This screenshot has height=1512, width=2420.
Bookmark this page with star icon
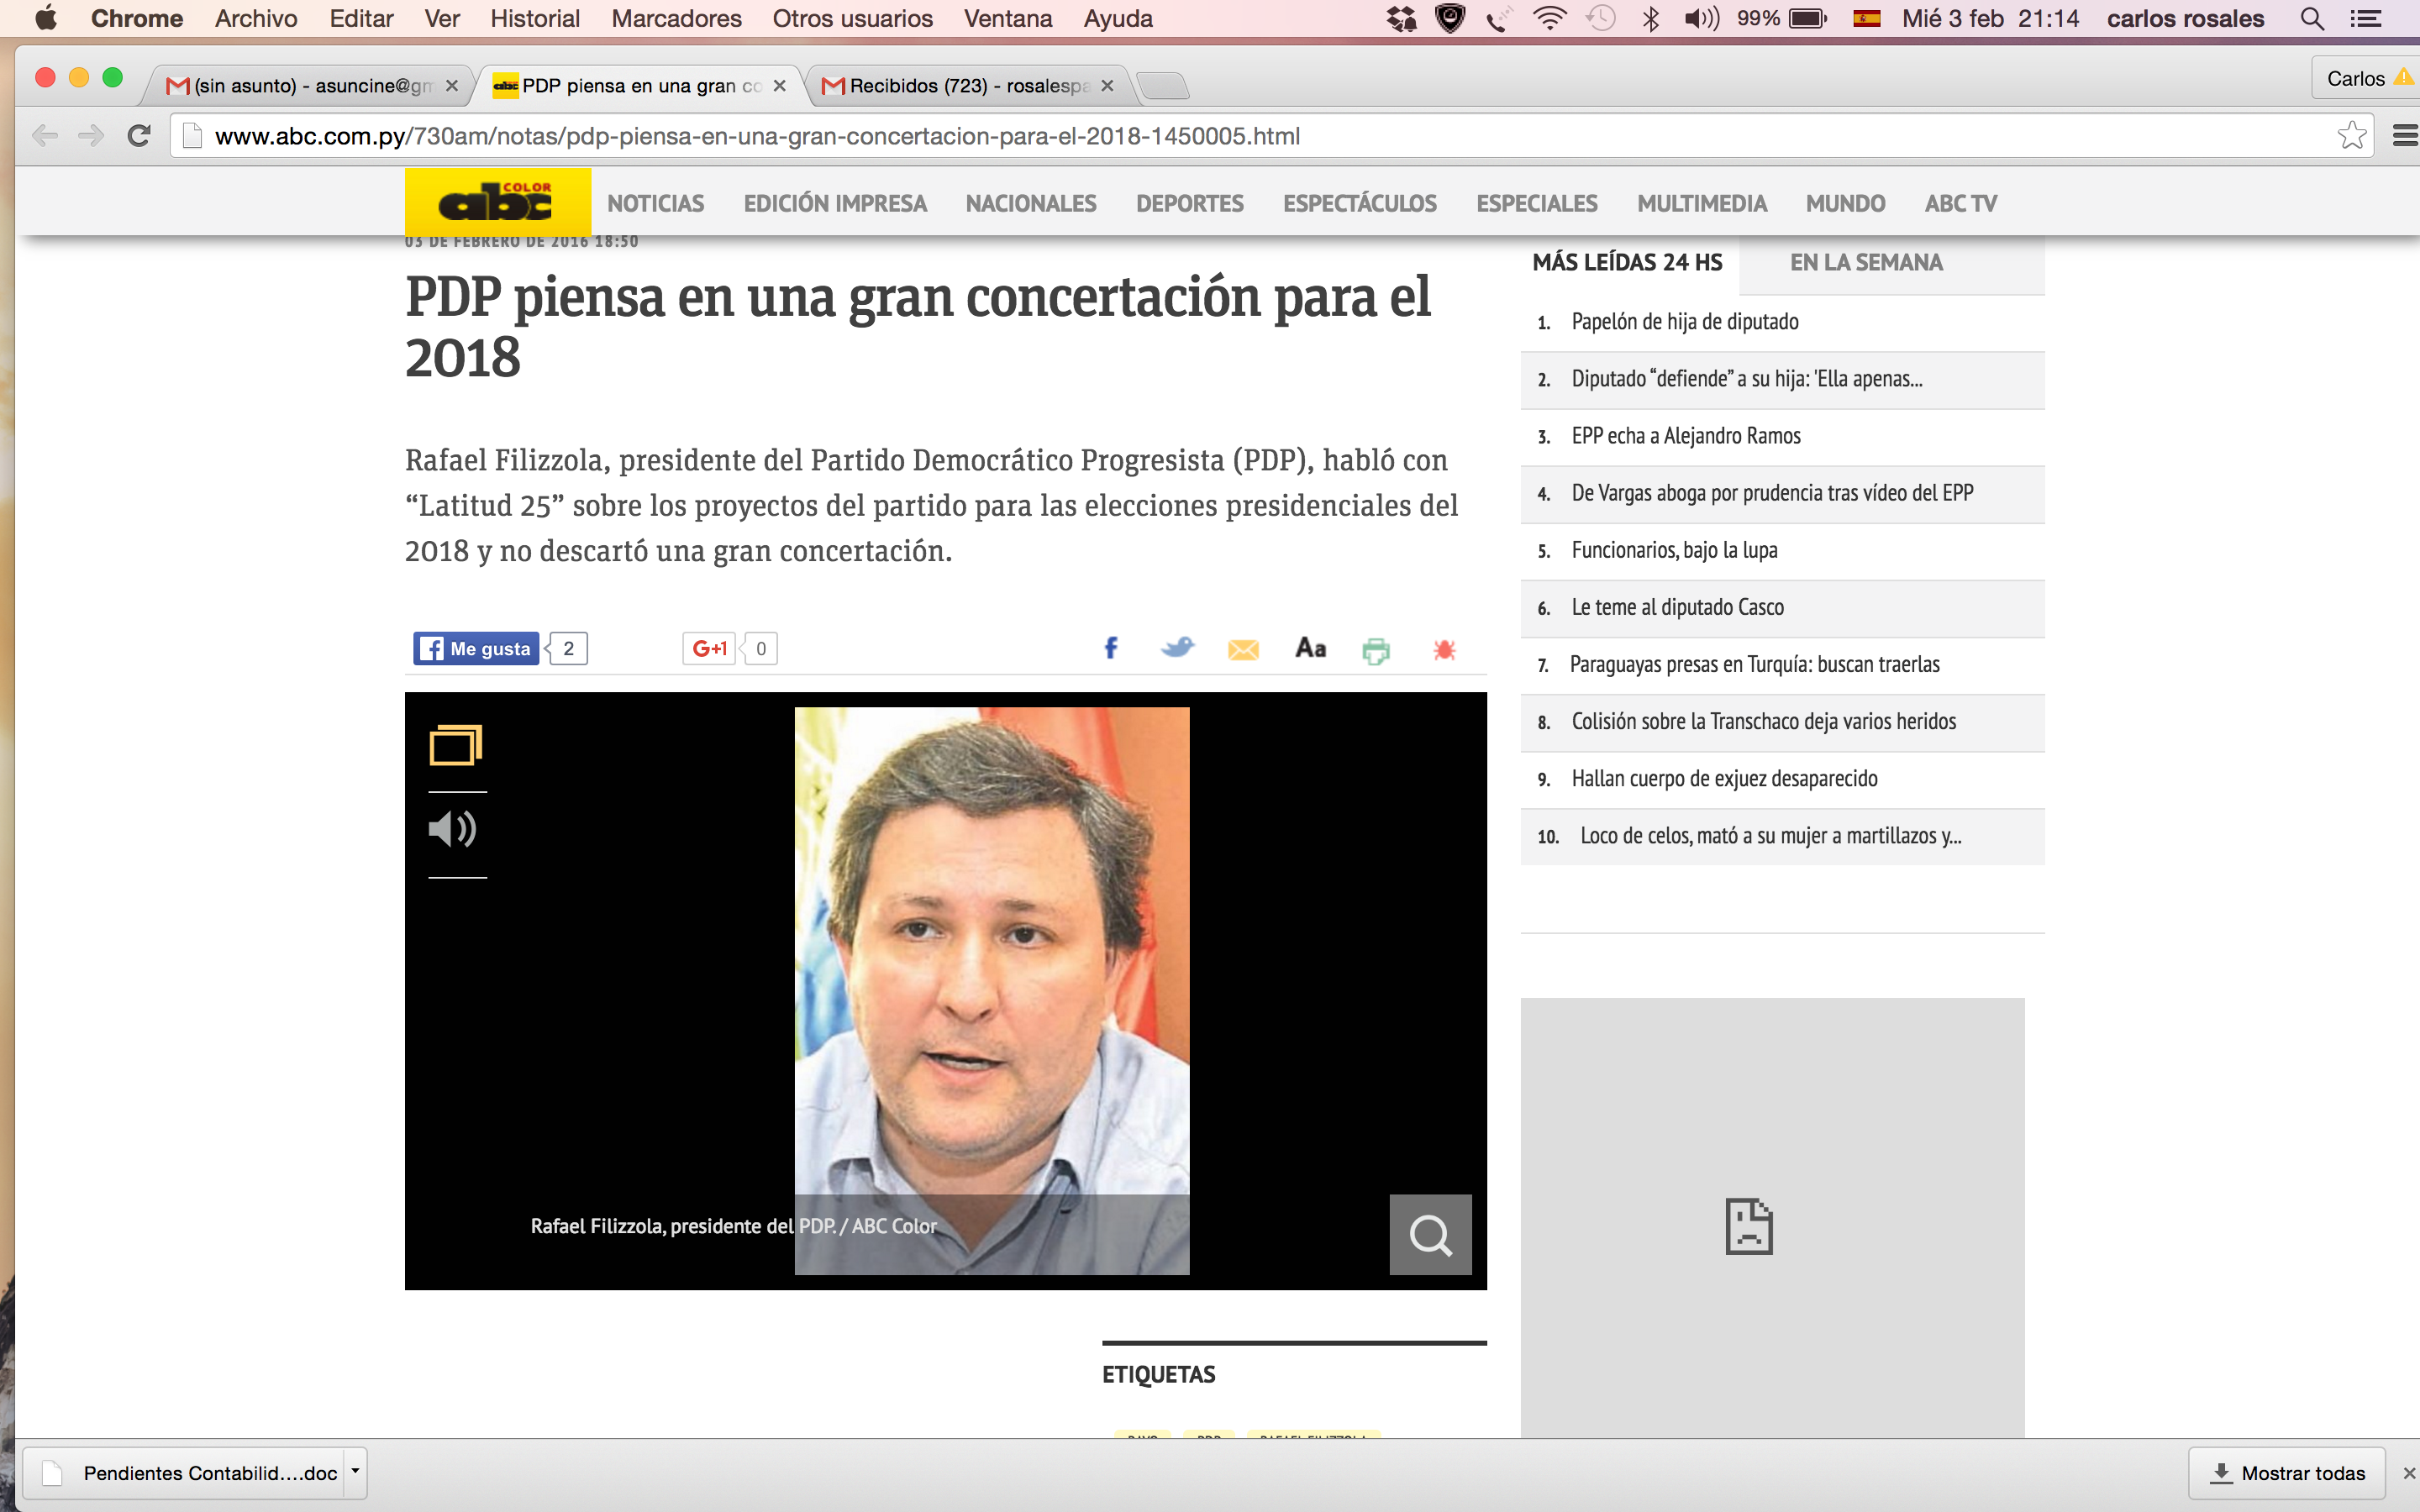click(x=2352, y=135)
